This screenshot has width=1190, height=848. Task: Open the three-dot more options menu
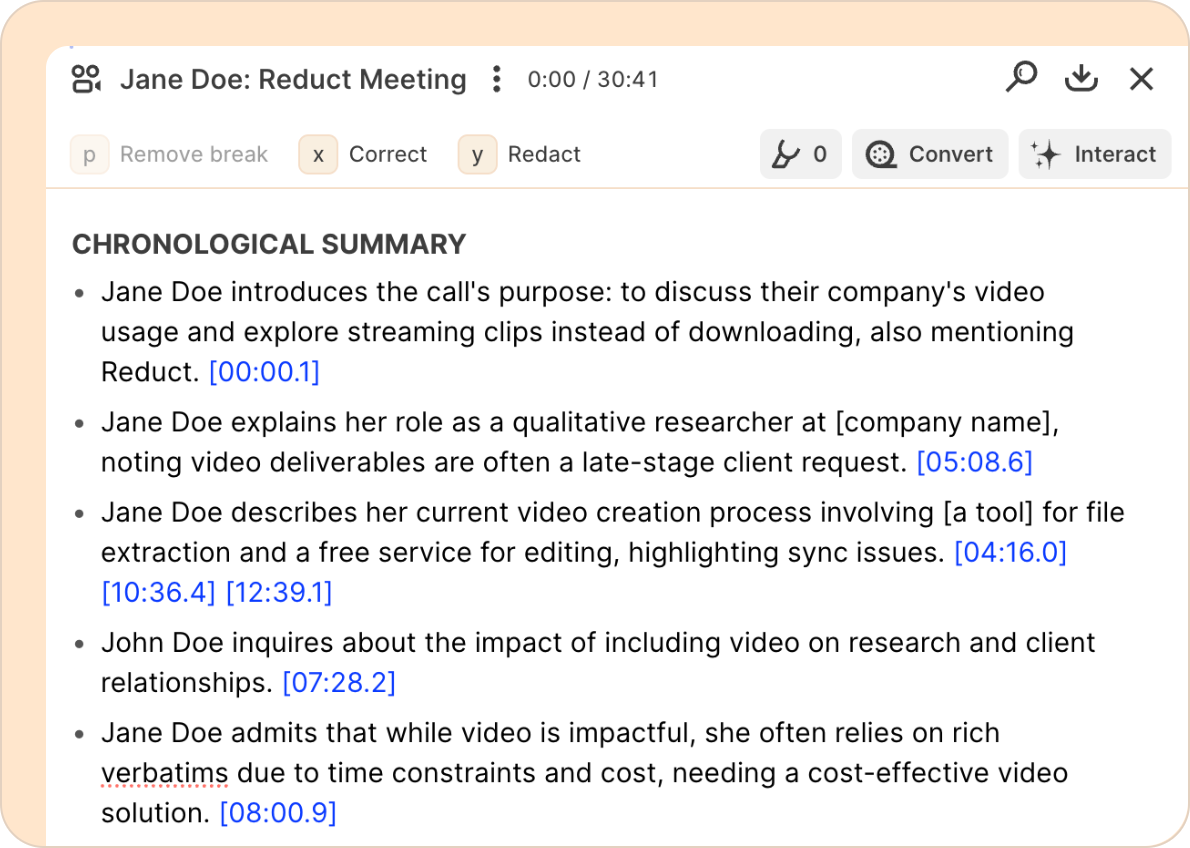[x=496, y=79]
